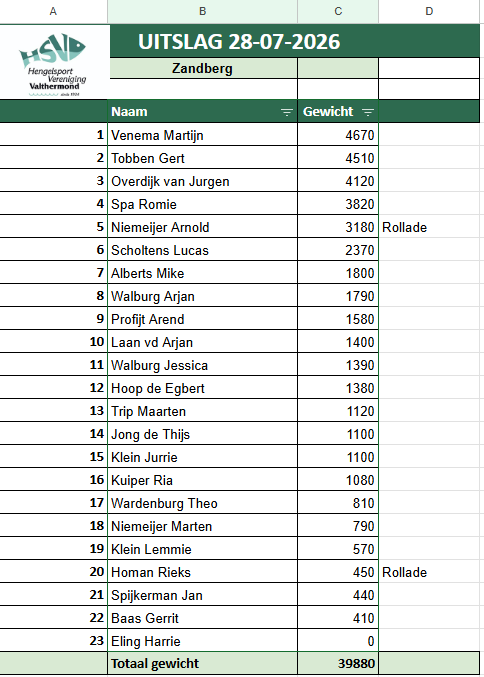The height and width of the screenshot is (677, 484).
Task: Select Scholtens Lucas weight 2370
Action: coord(338,250)
